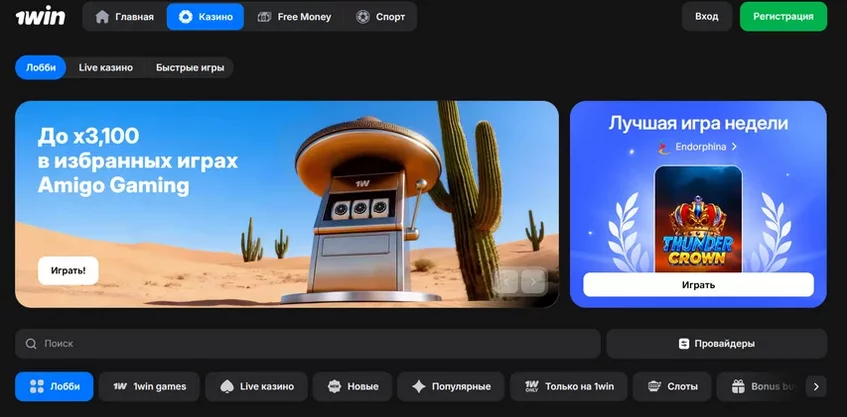Click the Казино chip icon
Viewport: 847px width, 417px height.
pos(185,17)
